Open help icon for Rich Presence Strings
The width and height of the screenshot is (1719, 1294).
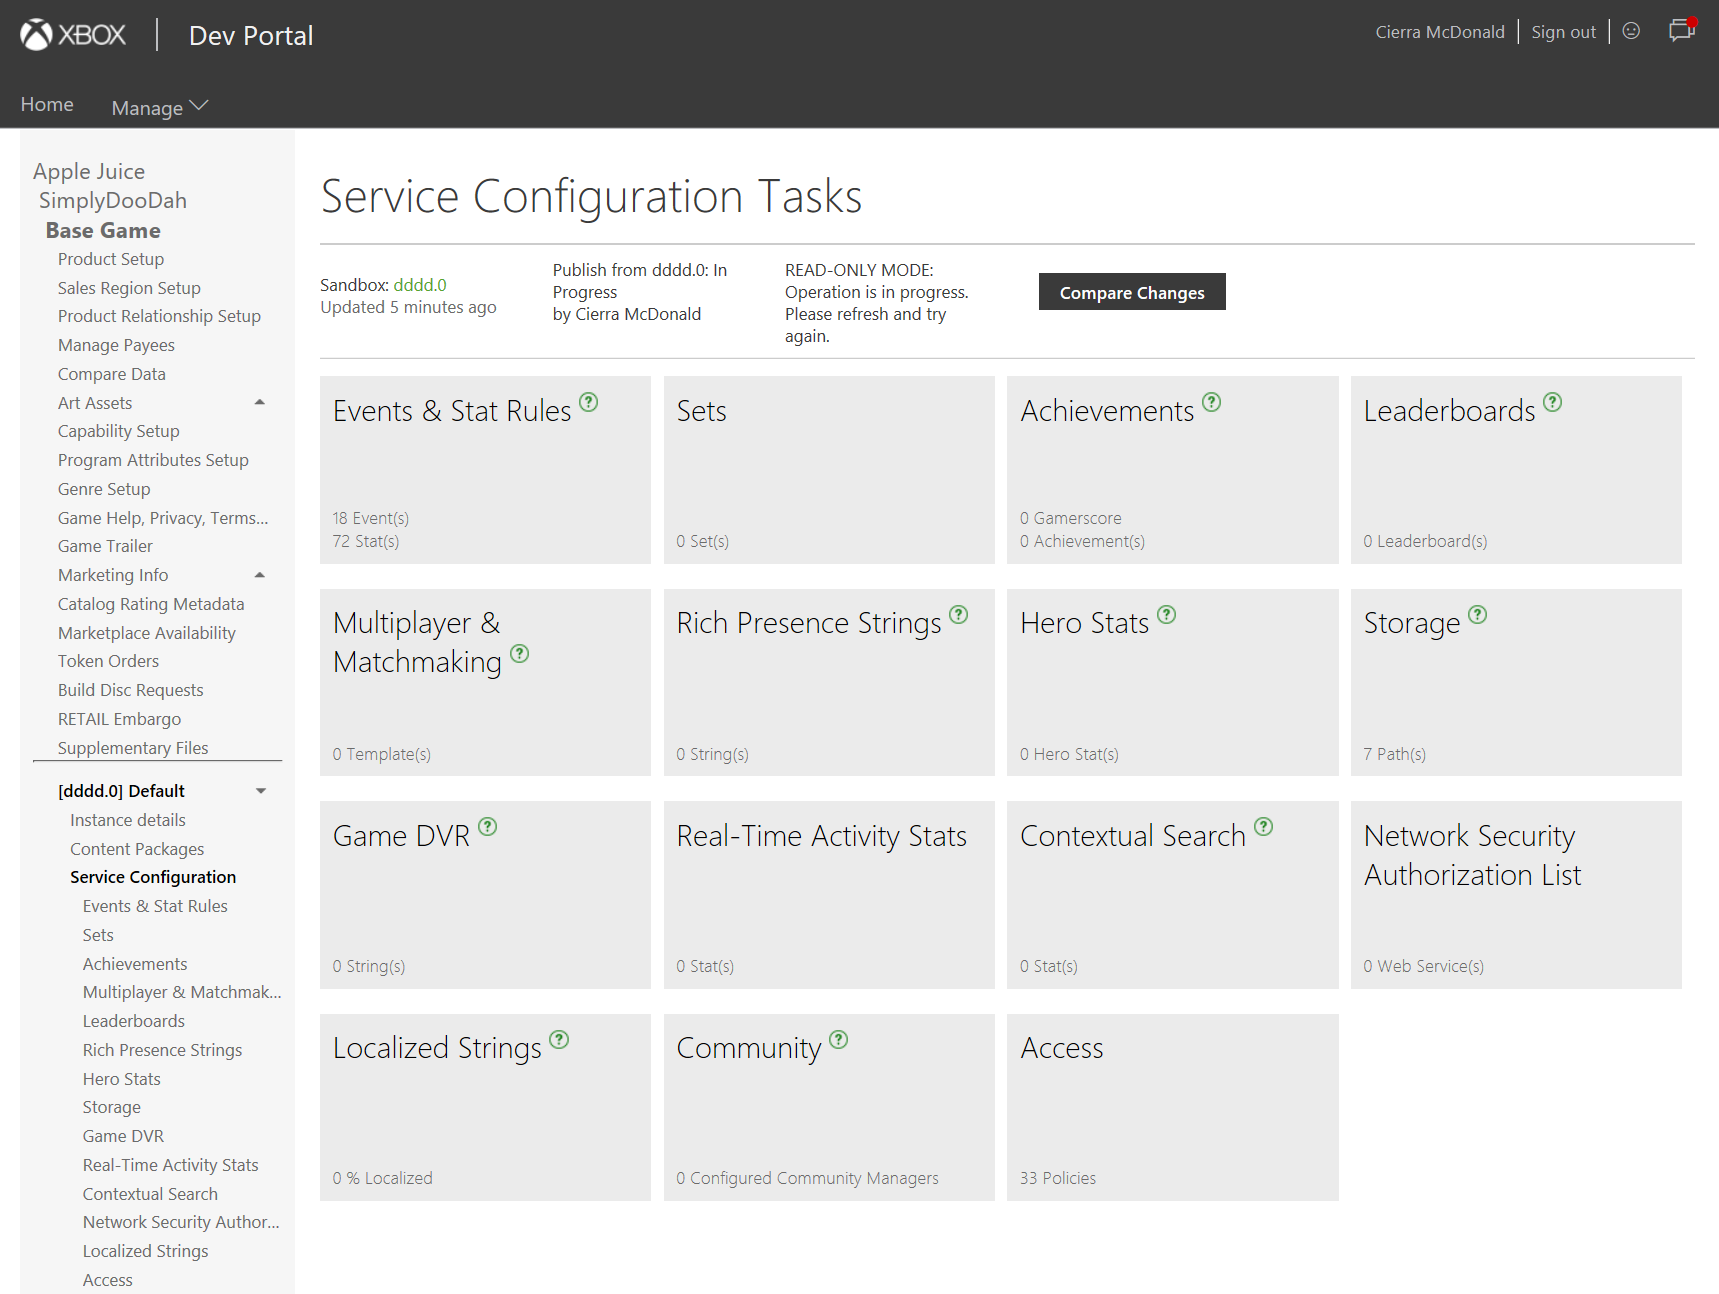958,615
